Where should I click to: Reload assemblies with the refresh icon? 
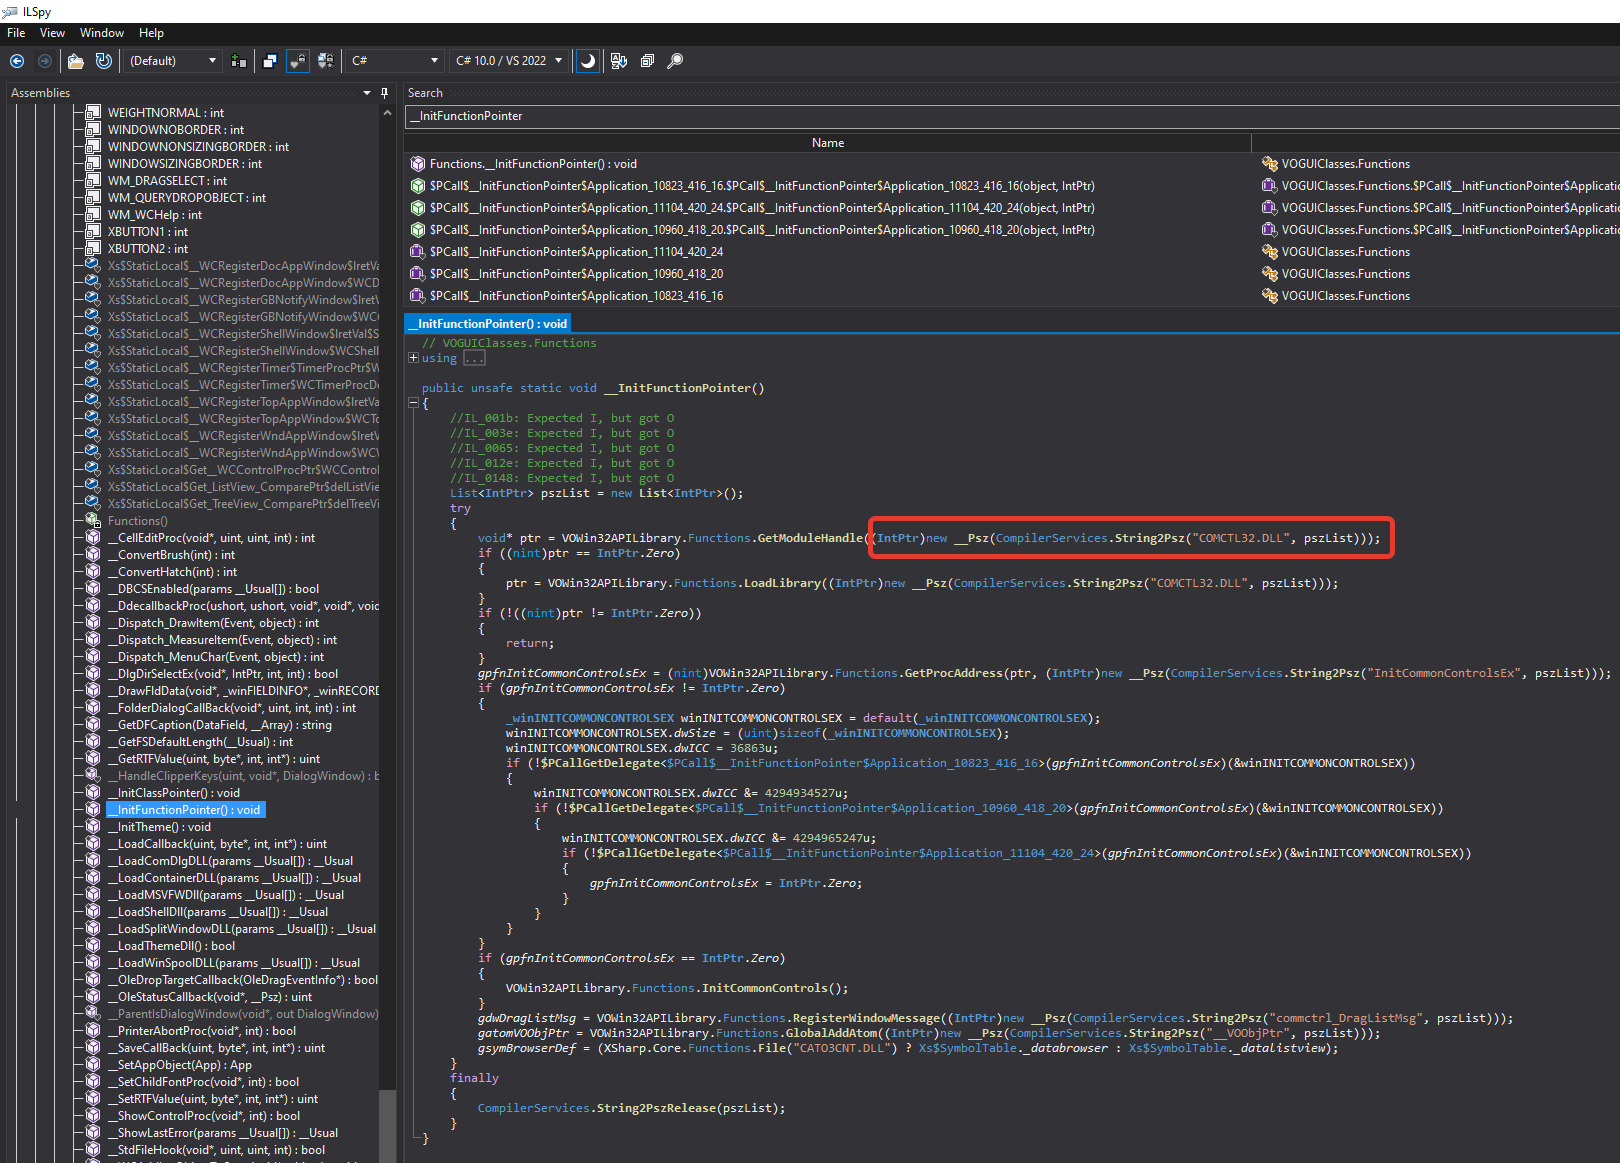tap(103, 61)
